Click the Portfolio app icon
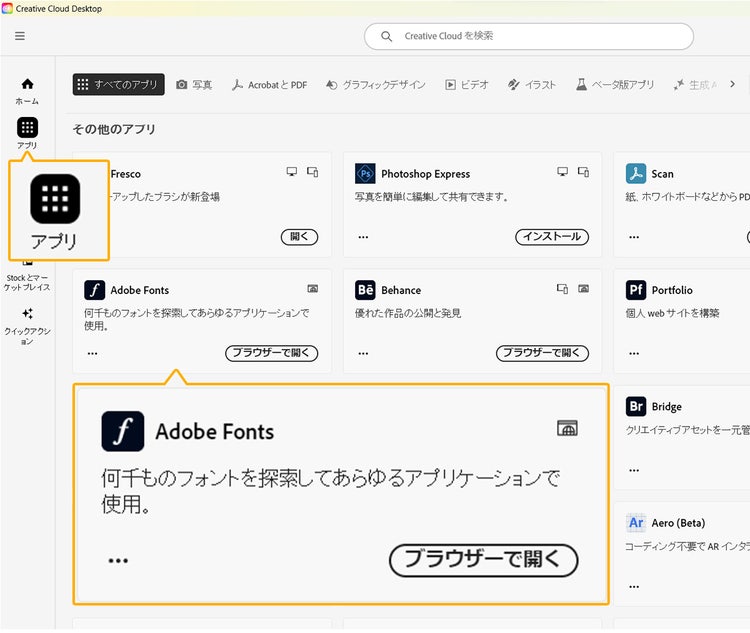 (x=636, y=290)
